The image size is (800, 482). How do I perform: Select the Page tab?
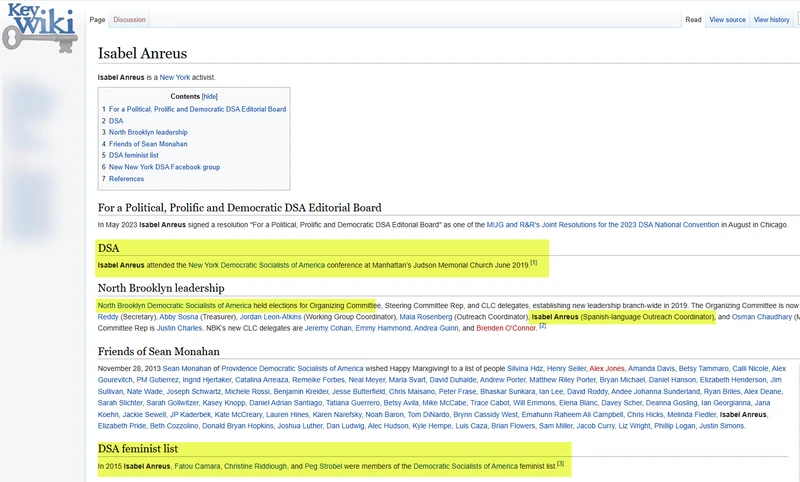pos(97,20)
